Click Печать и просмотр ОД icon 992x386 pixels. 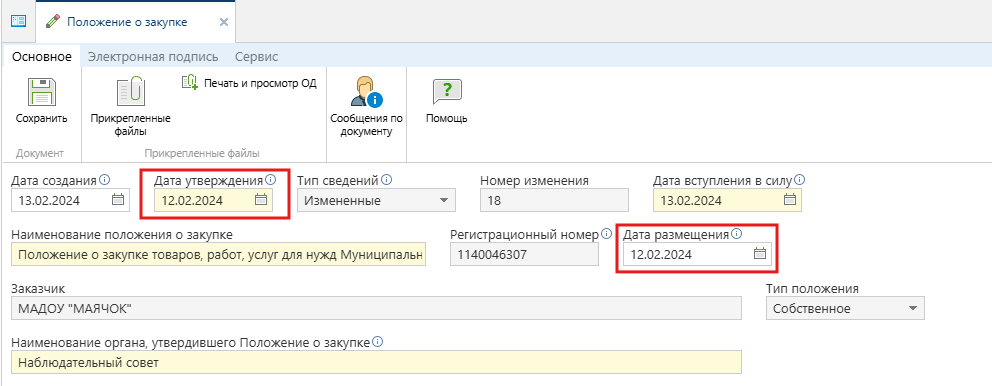(190, 82)
